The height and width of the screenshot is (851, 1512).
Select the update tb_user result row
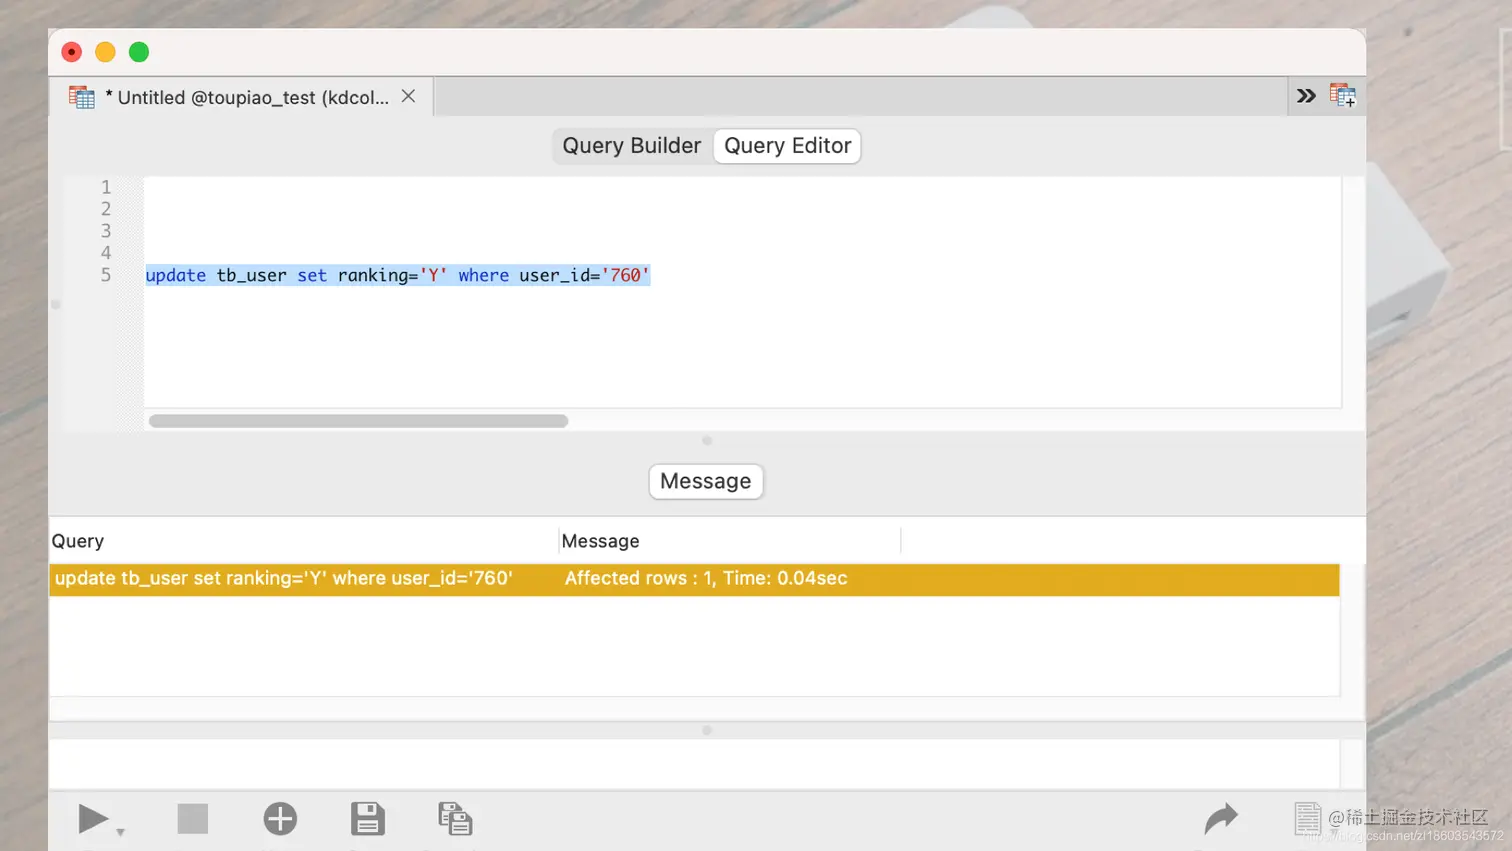coord(694,579)
